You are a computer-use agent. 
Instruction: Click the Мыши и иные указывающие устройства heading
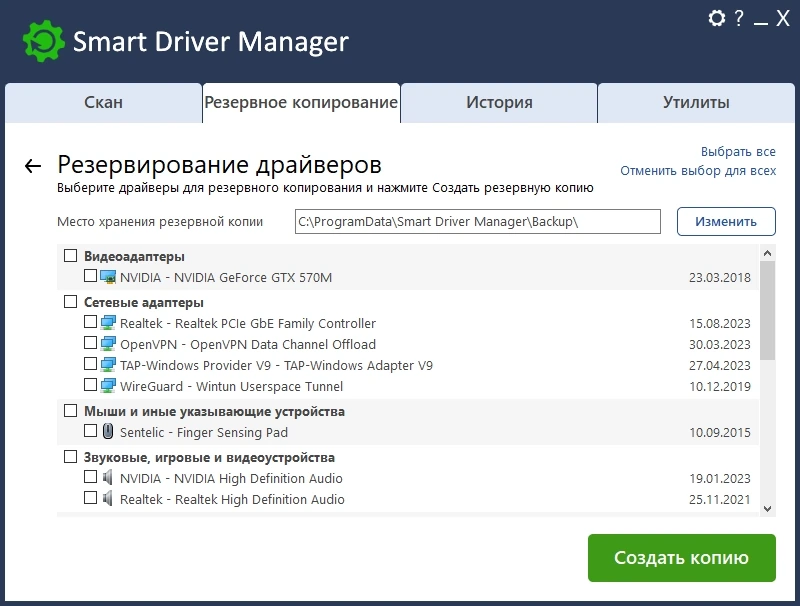coord(214,411)
